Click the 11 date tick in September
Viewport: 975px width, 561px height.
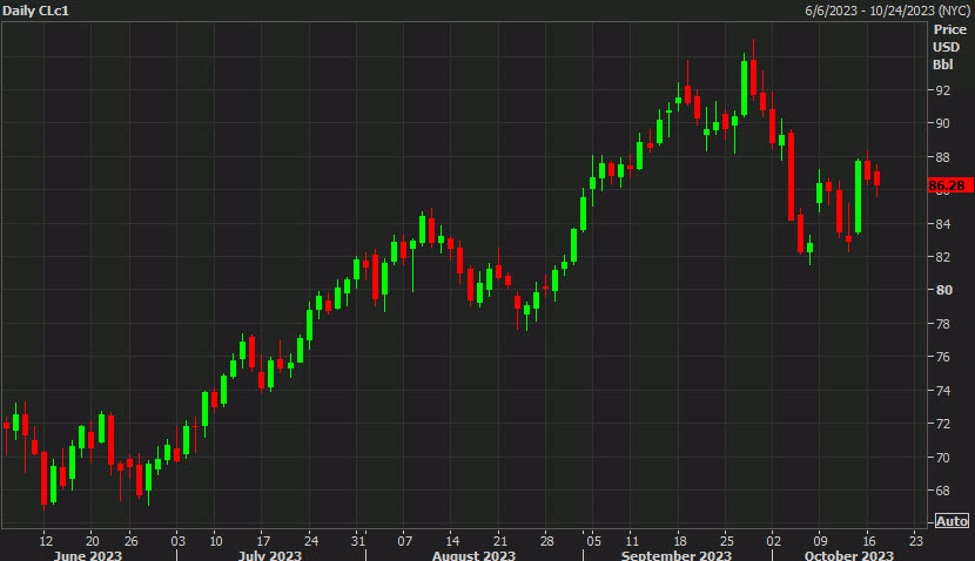[x=632, y=540]
